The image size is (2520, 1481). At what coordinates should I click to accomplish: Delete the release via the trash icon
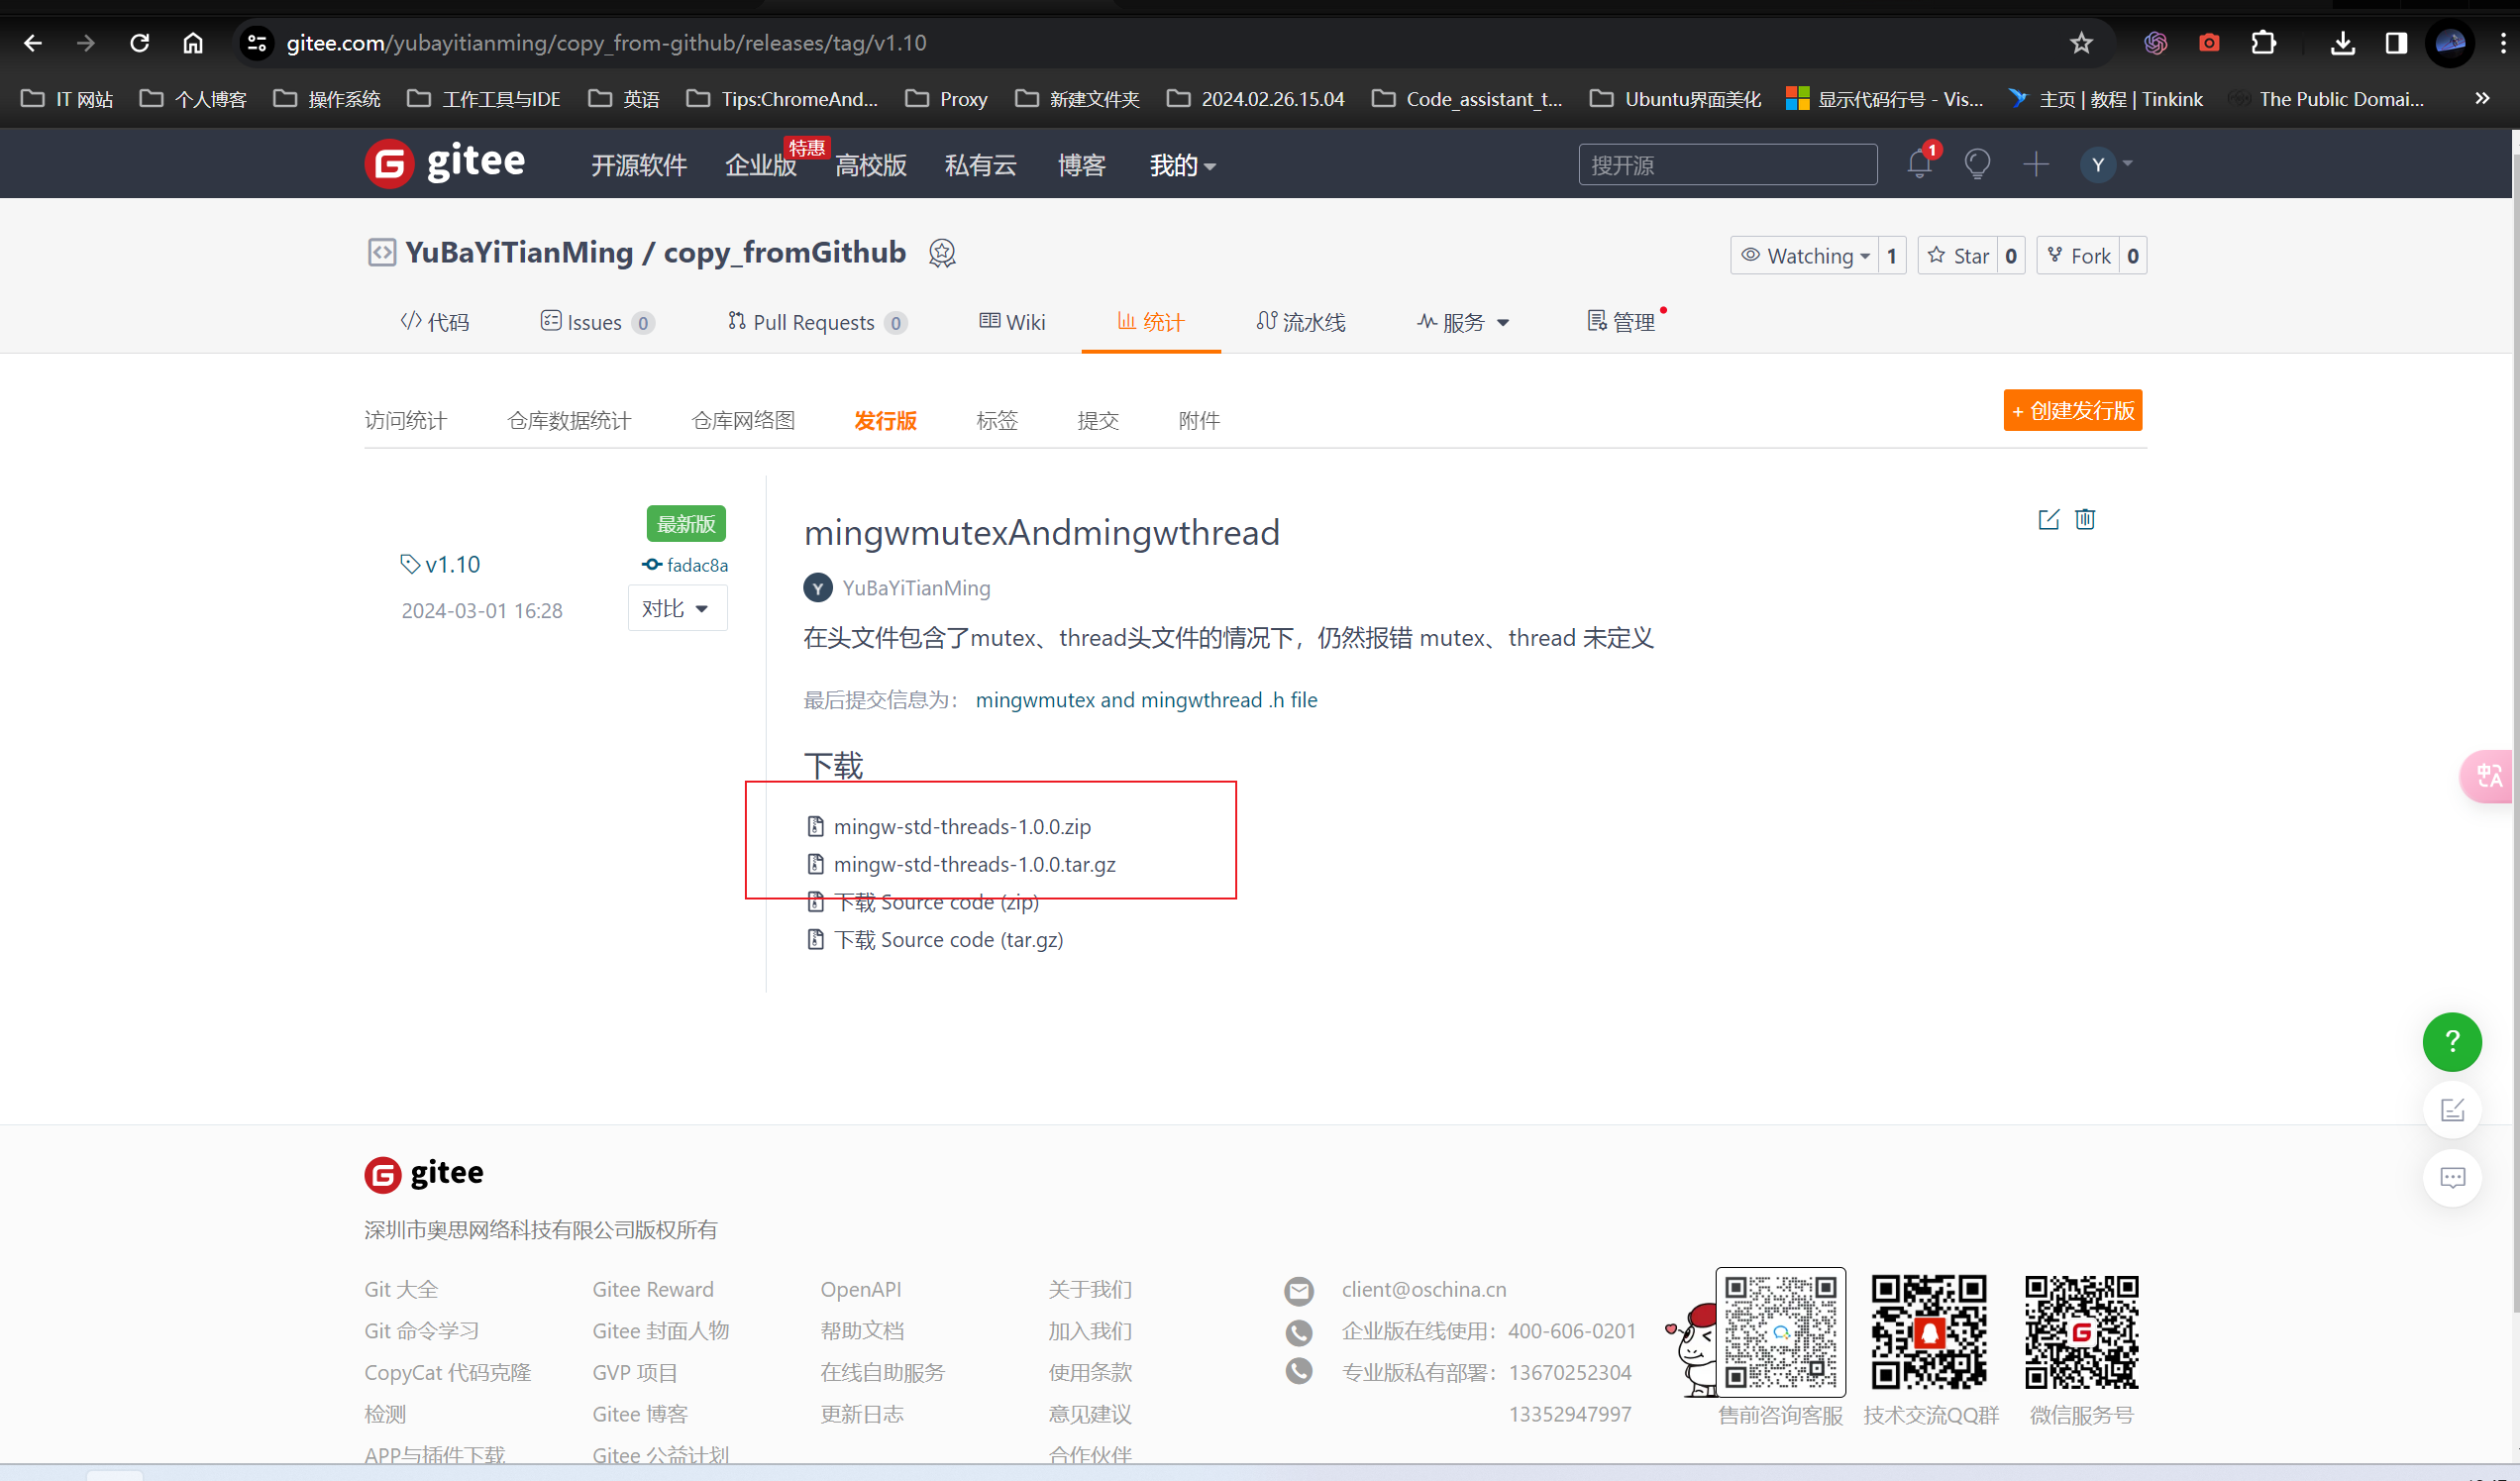point(2085,519)
